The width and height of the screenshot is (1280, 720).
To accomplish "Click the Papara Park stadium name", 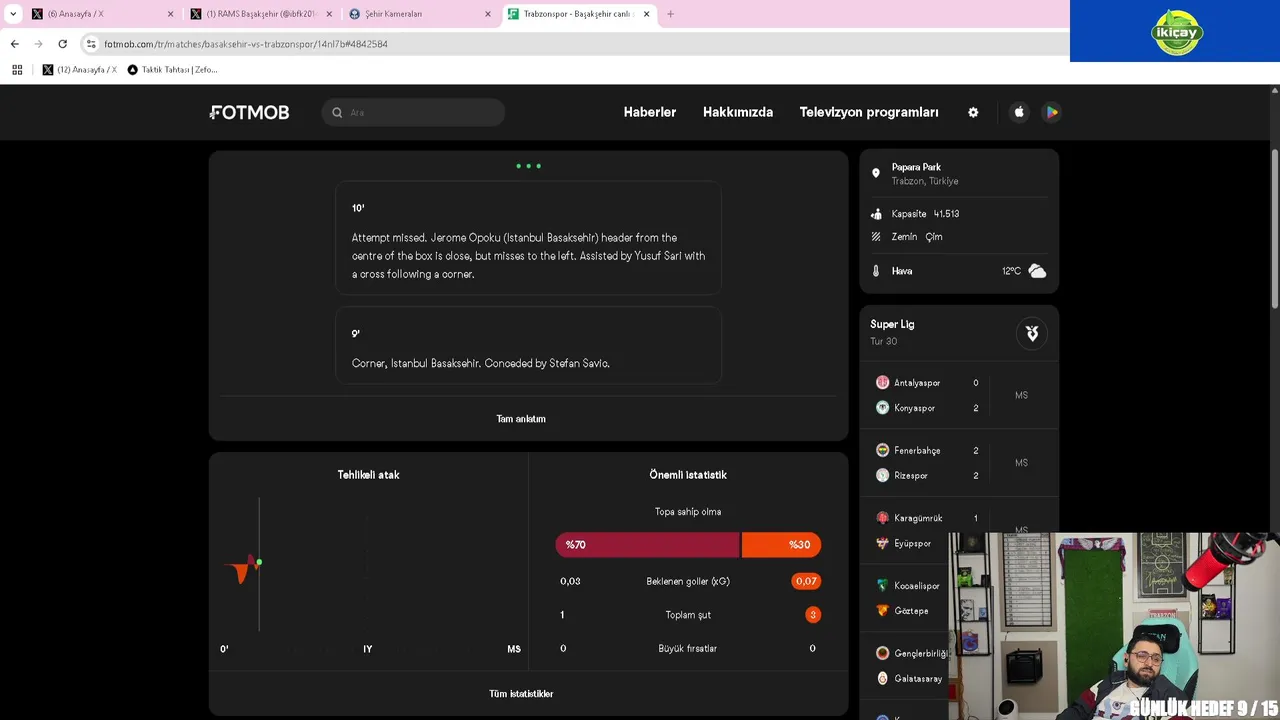I will (916, 167).
